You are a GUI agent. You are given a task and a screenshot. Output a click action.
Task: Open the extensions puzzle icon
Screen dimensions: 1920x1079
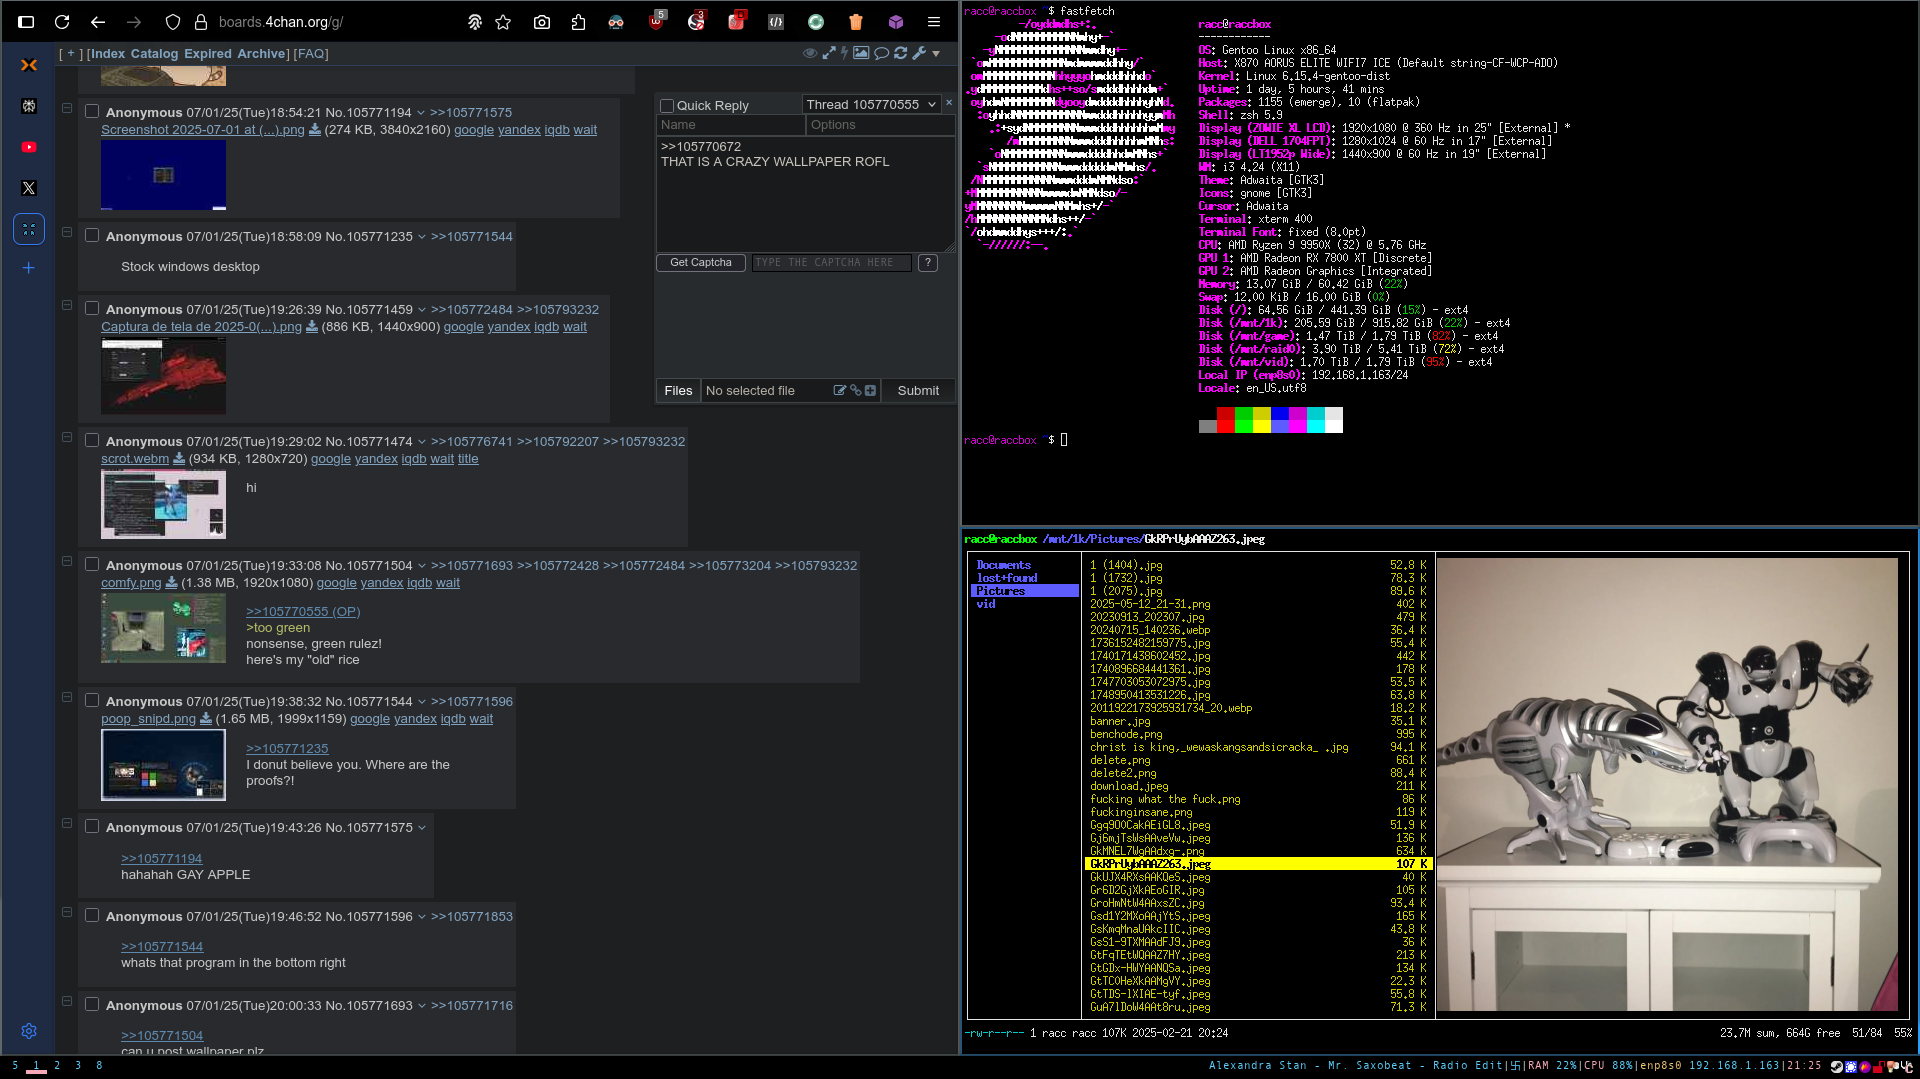[x=578, y=22]
